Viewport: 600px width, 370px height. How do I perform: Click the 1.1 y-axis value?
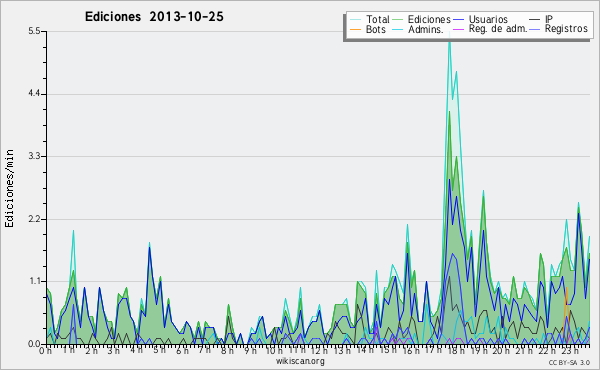tap(34, 281)
